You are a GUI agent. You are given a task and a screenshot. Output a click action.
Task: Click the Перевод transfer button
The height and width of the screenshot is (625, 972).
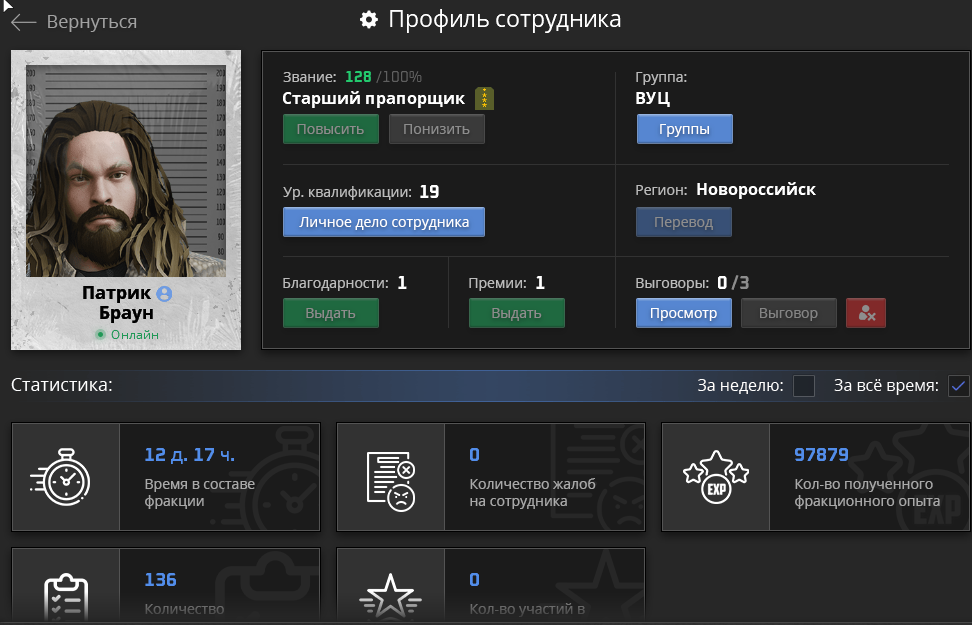point(684,222)
